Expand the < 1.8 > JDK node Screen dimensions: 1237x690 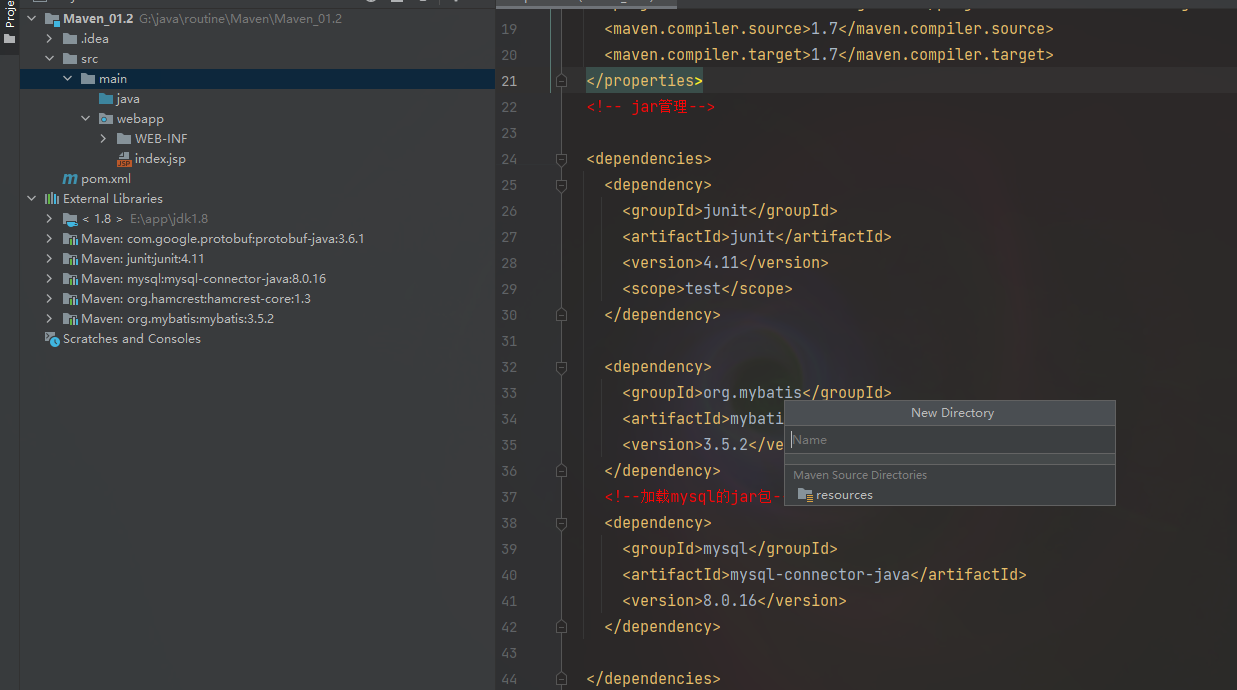(49, 219)
